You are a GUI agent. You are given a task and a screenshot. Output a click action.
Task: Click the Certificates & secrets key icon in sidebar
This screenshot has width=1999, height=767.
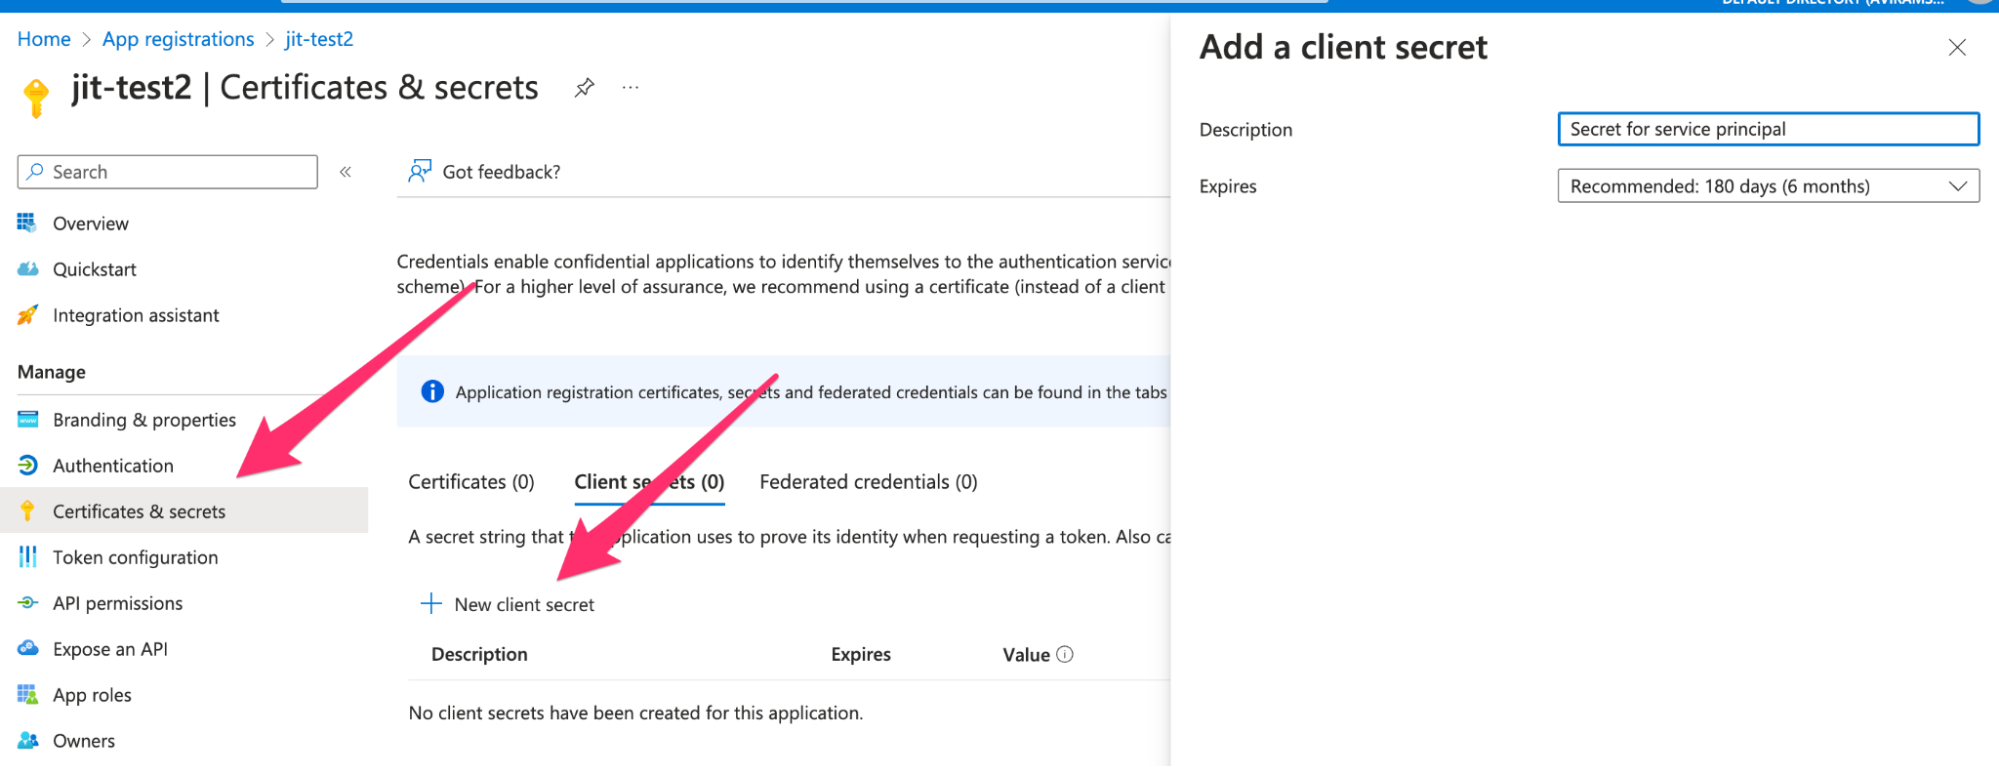[28, 511]
